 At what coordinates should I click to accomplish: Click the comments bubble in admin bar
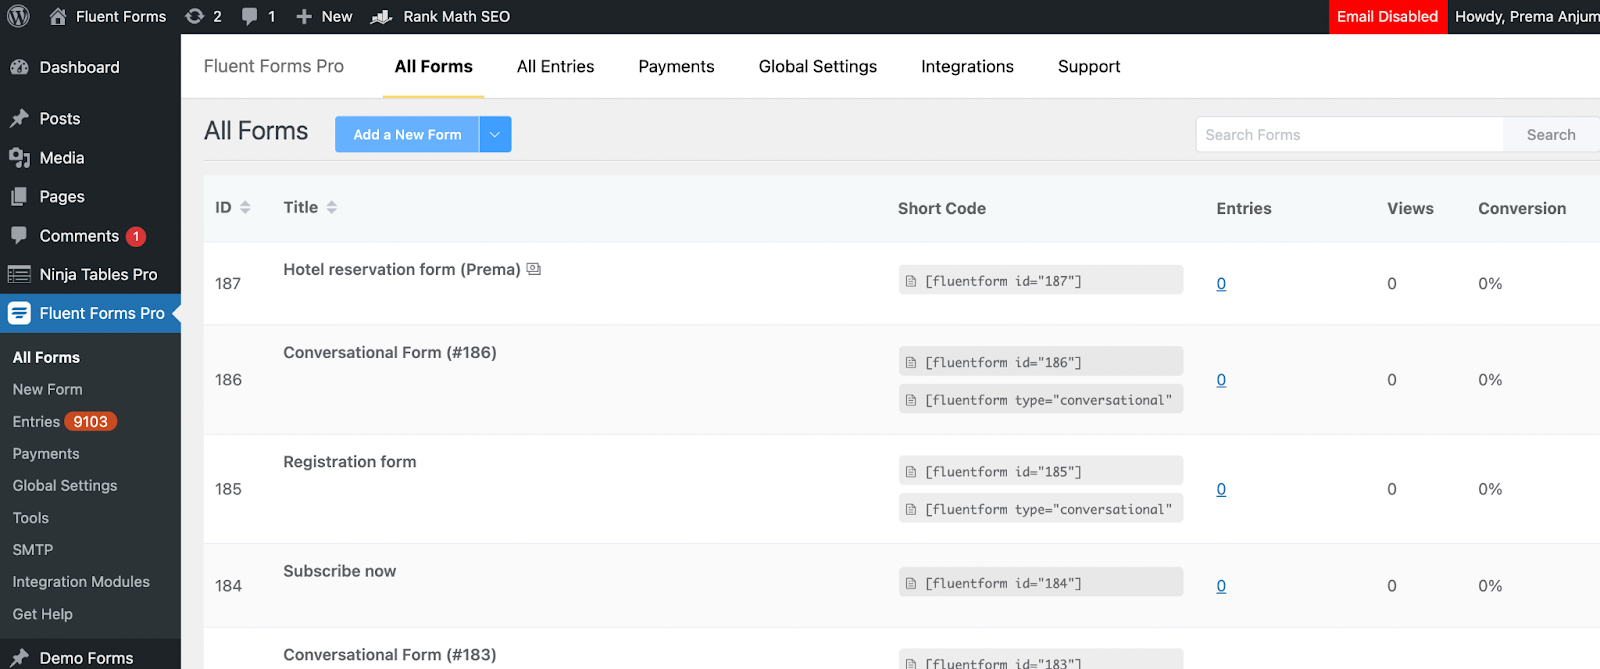tap(250, 16)
